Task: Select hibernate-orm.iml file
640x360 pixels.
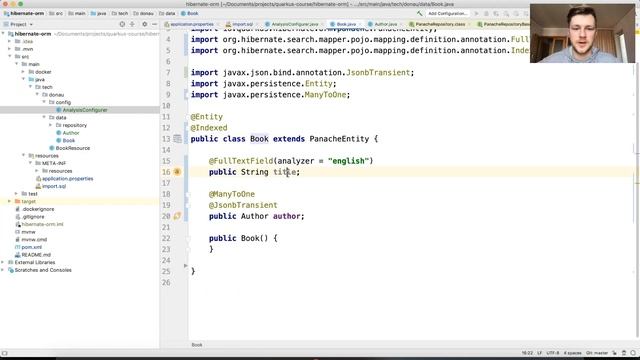Action: tap(42, 224)
